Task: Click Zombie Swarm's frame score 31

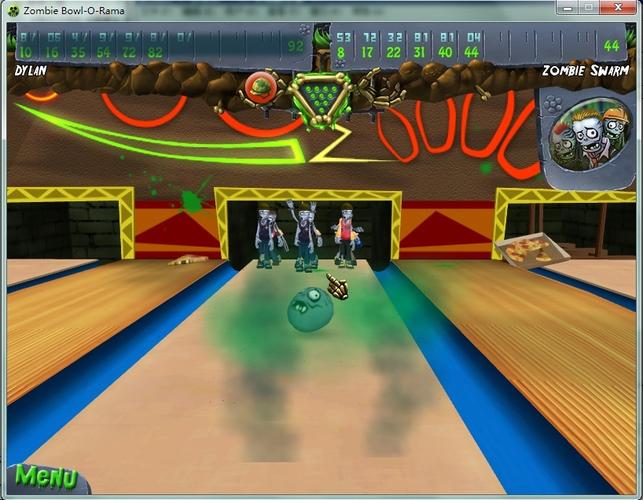Action: 419,53
